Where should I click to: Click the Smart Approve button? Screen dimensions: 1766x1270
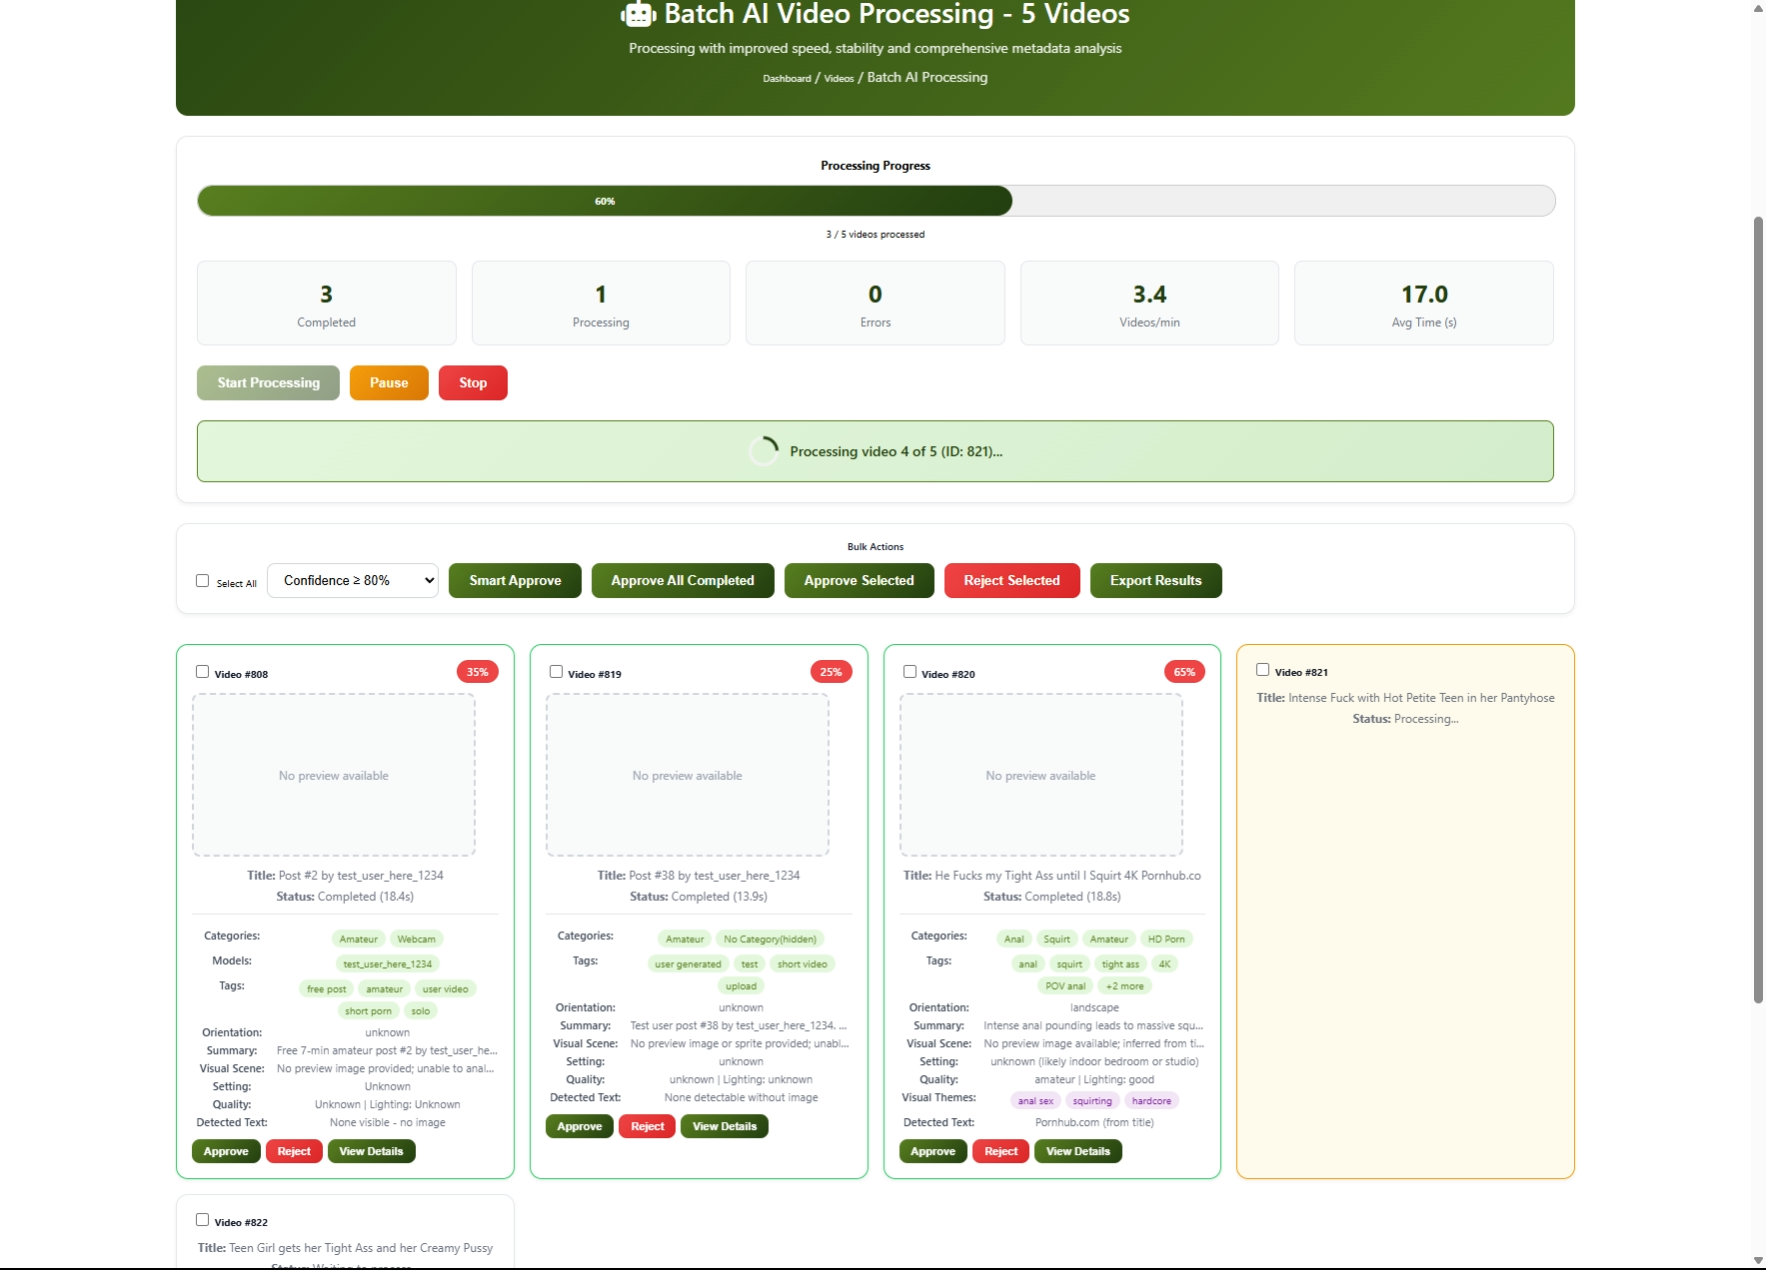point(515,580)
